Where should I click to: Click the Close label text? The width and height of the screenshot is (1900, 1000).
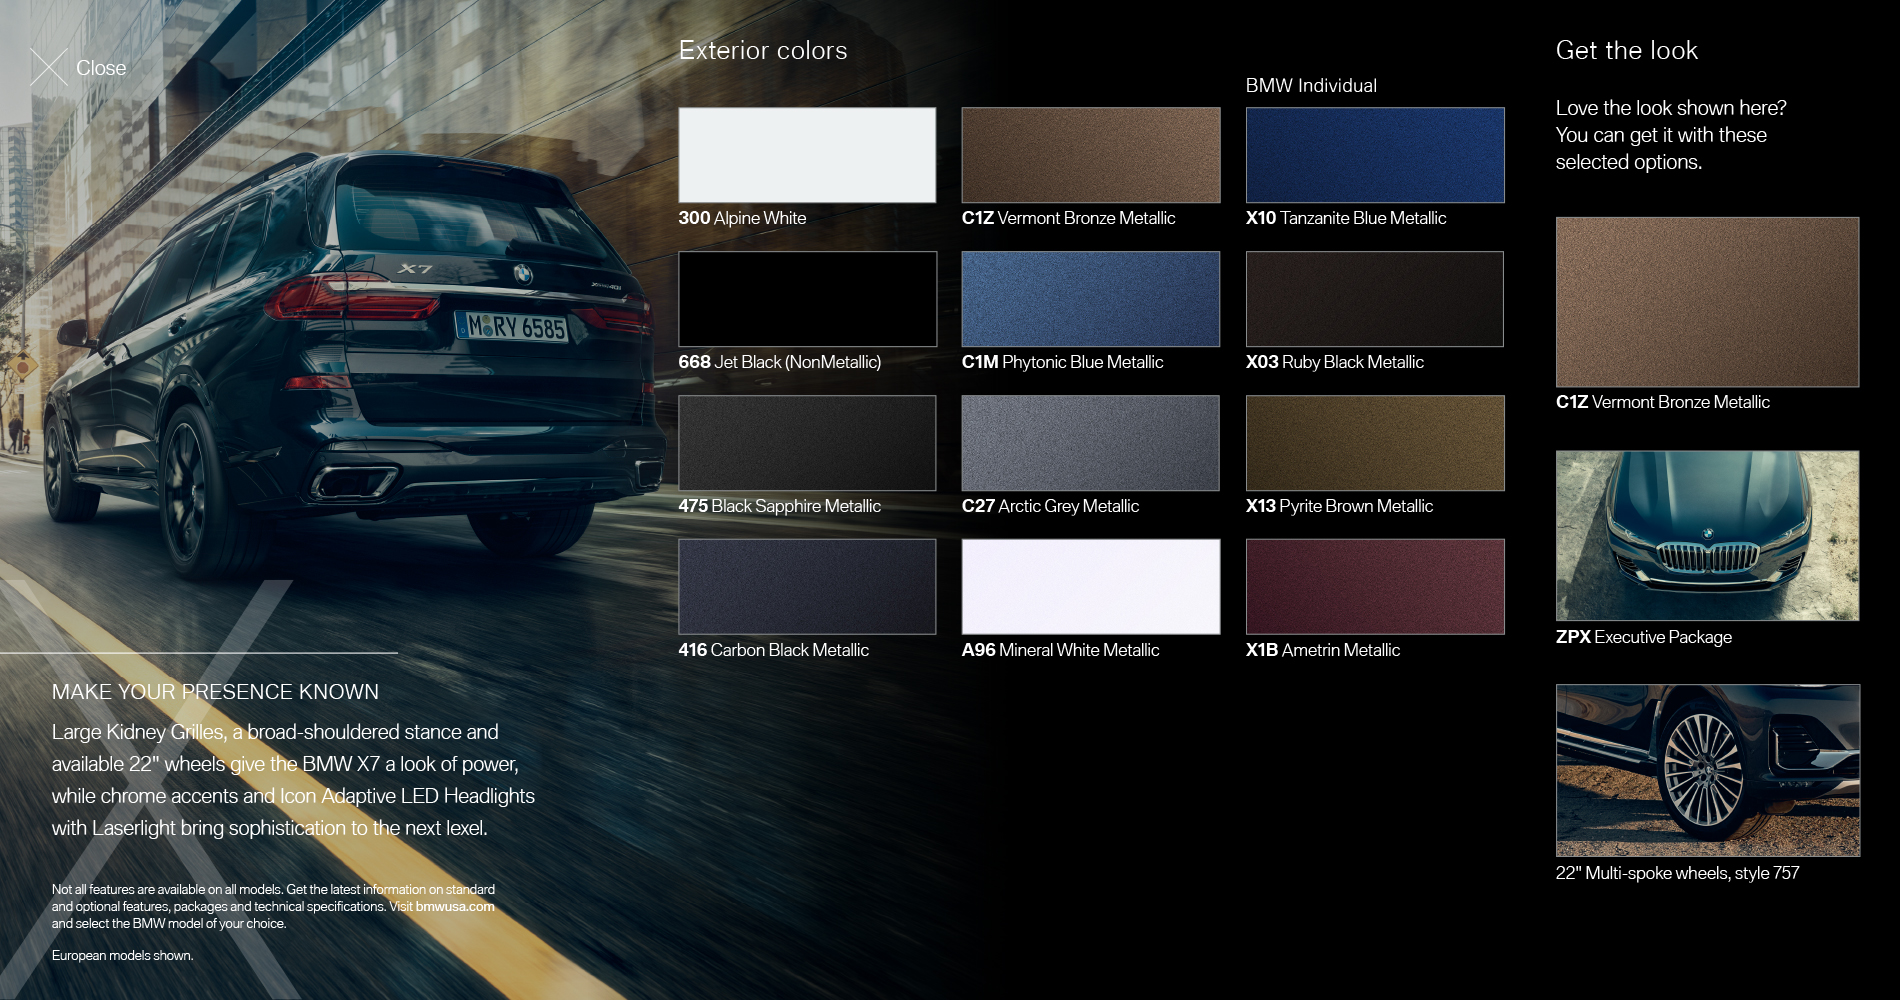tap(101, 68)
